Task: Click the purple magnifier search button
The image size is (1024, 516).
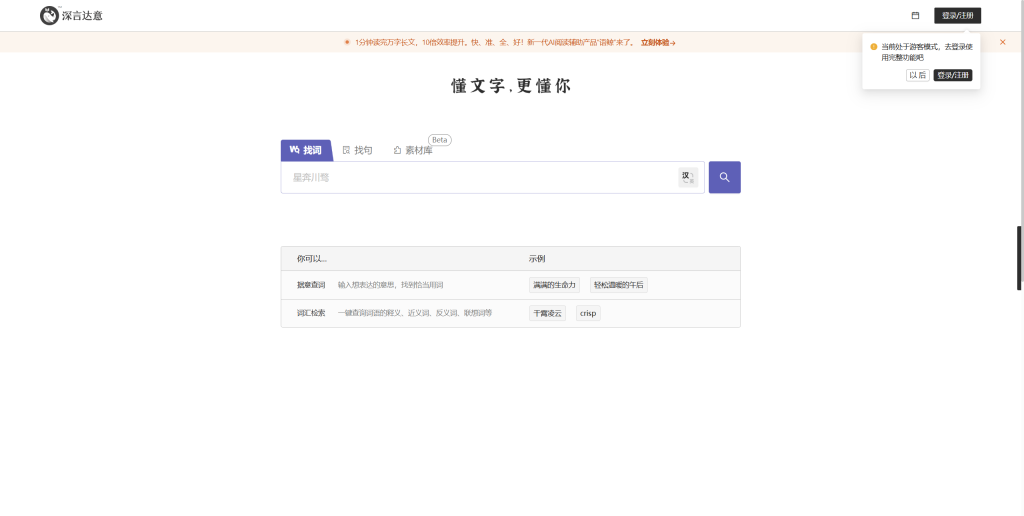Action: [x=724, y=177]
